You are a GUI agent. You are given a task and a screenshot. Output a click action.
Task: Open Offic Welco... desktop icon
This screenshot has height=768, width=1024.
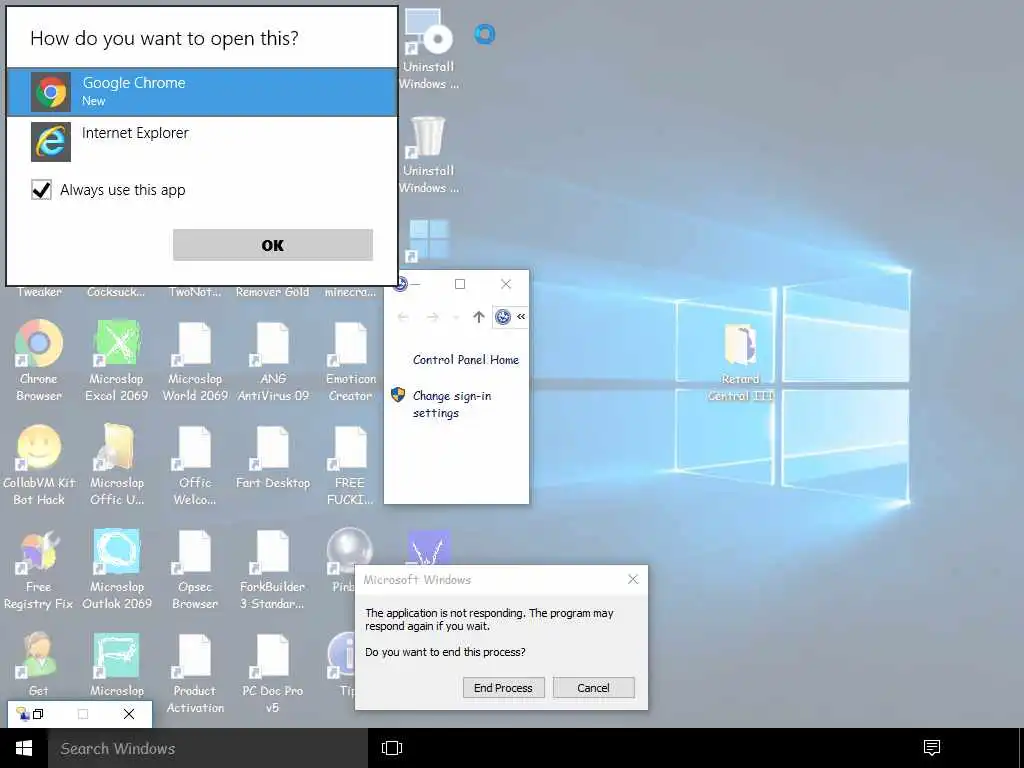(195, 464)
